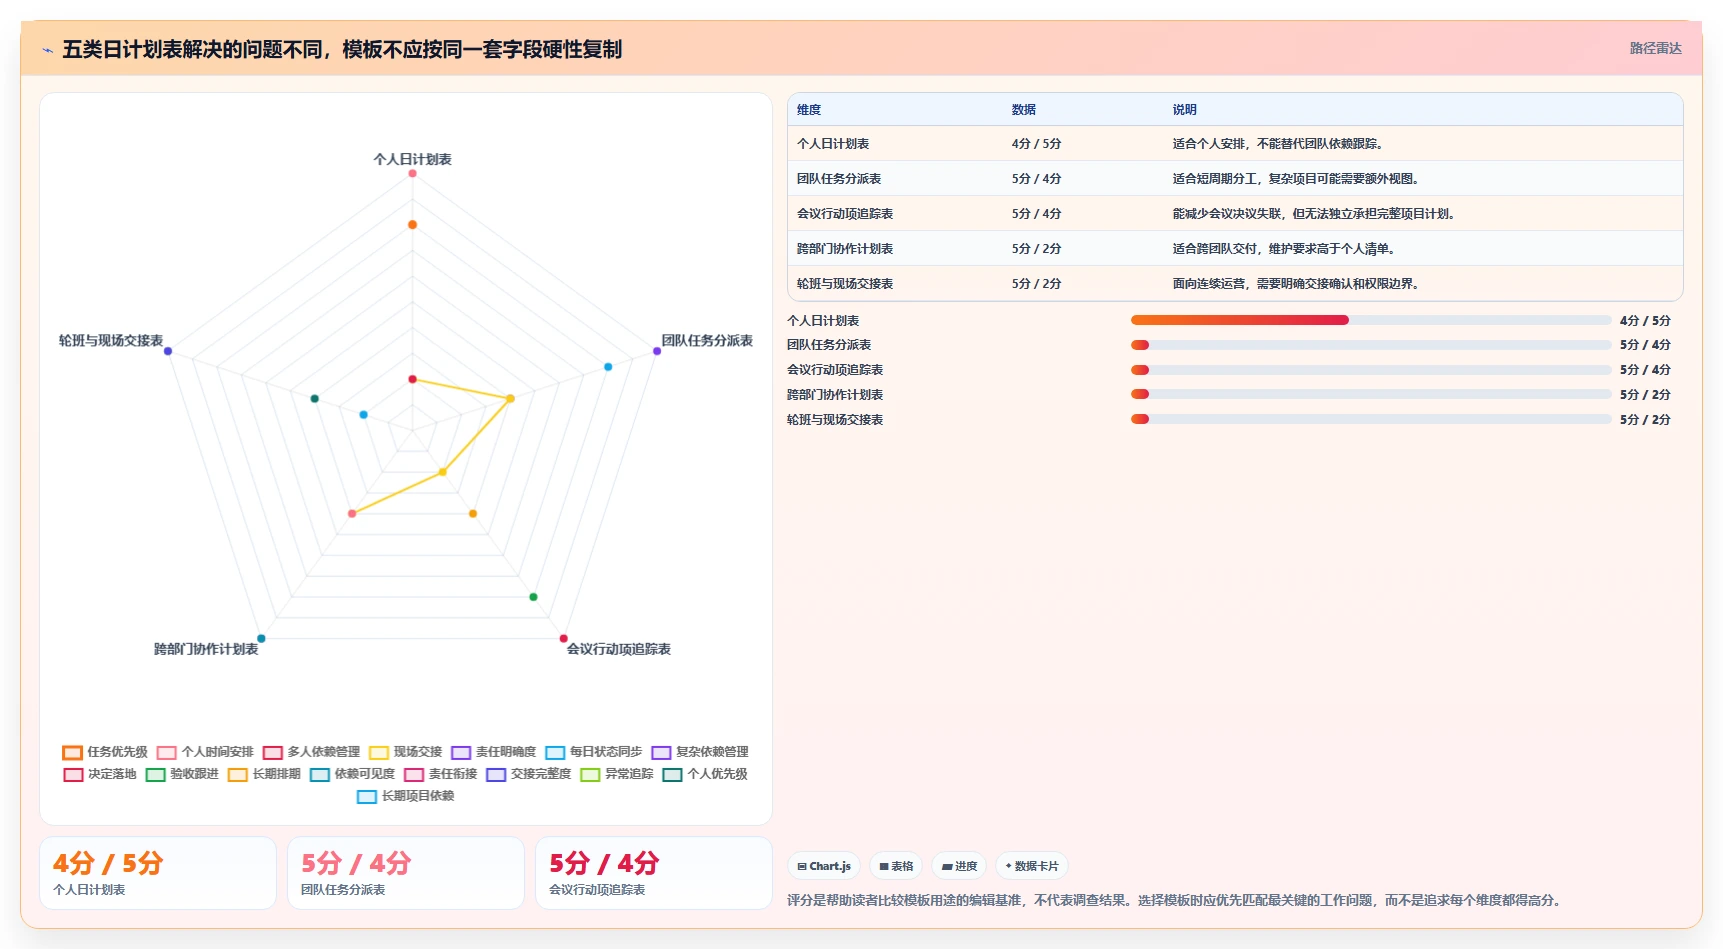Screen dimensions: 1723x949
Task: Click the 轮班与现场交接表 radar axis label
Action: (x=111, y=341)
